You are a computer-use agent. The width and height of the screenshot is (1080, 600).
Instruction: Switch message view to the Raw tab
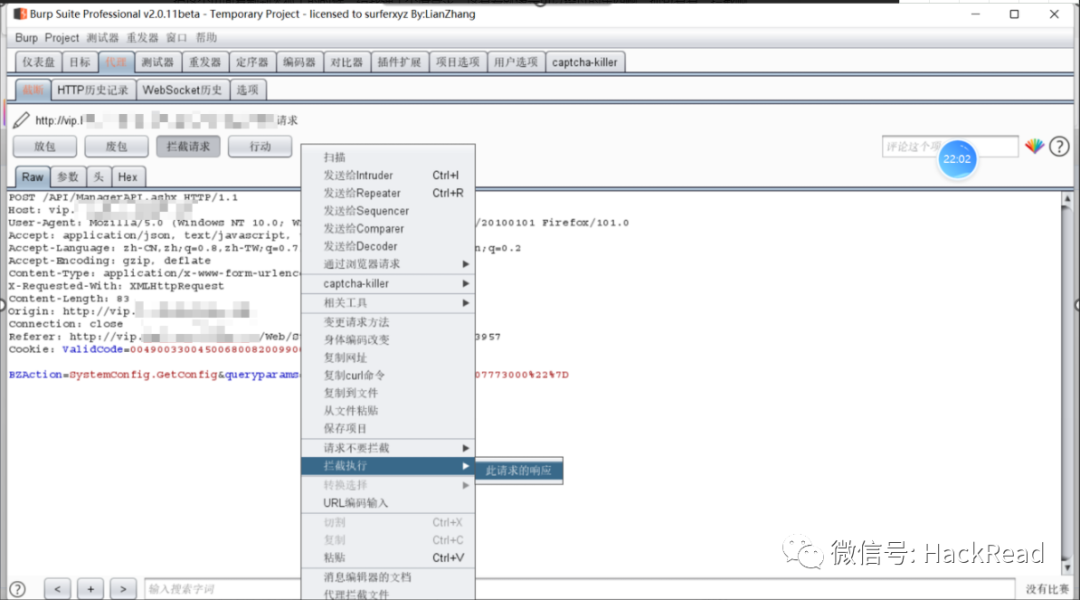click(32, 177)
